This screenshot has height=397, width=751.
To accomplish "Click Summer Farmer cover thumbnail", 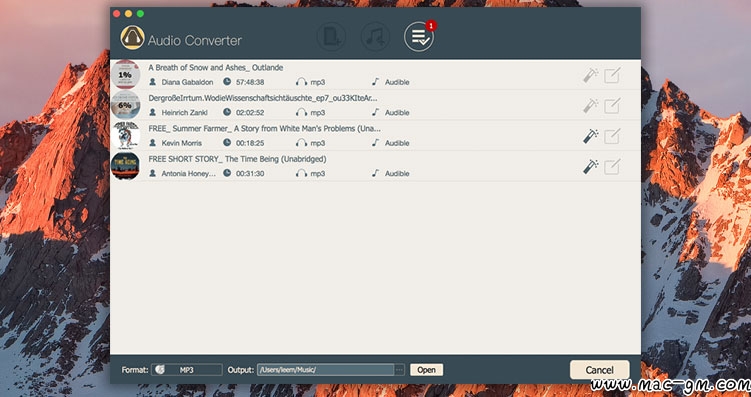I will [125, 136].
